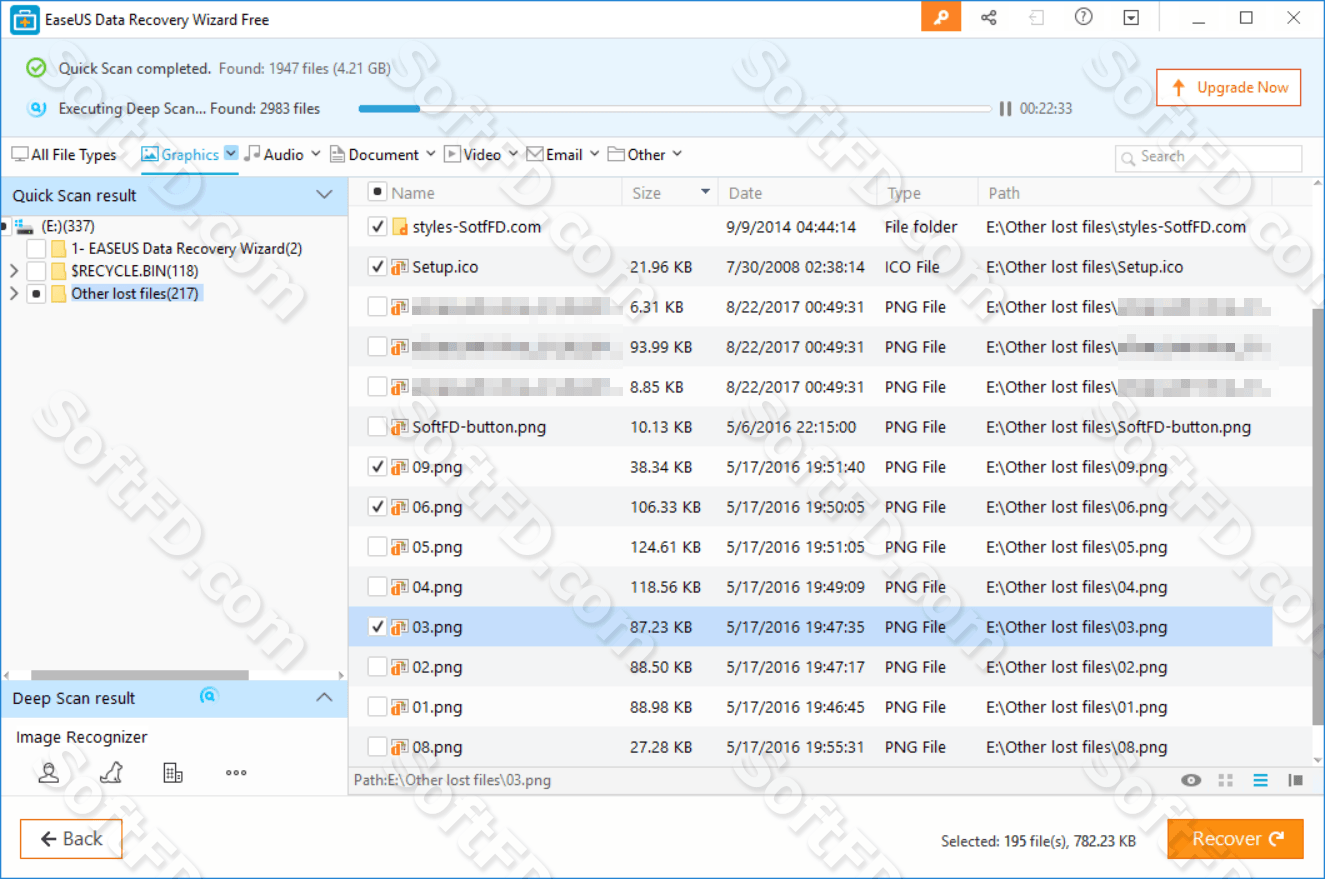Click the Back button
1325x879 pixels.
coord(71,839)
